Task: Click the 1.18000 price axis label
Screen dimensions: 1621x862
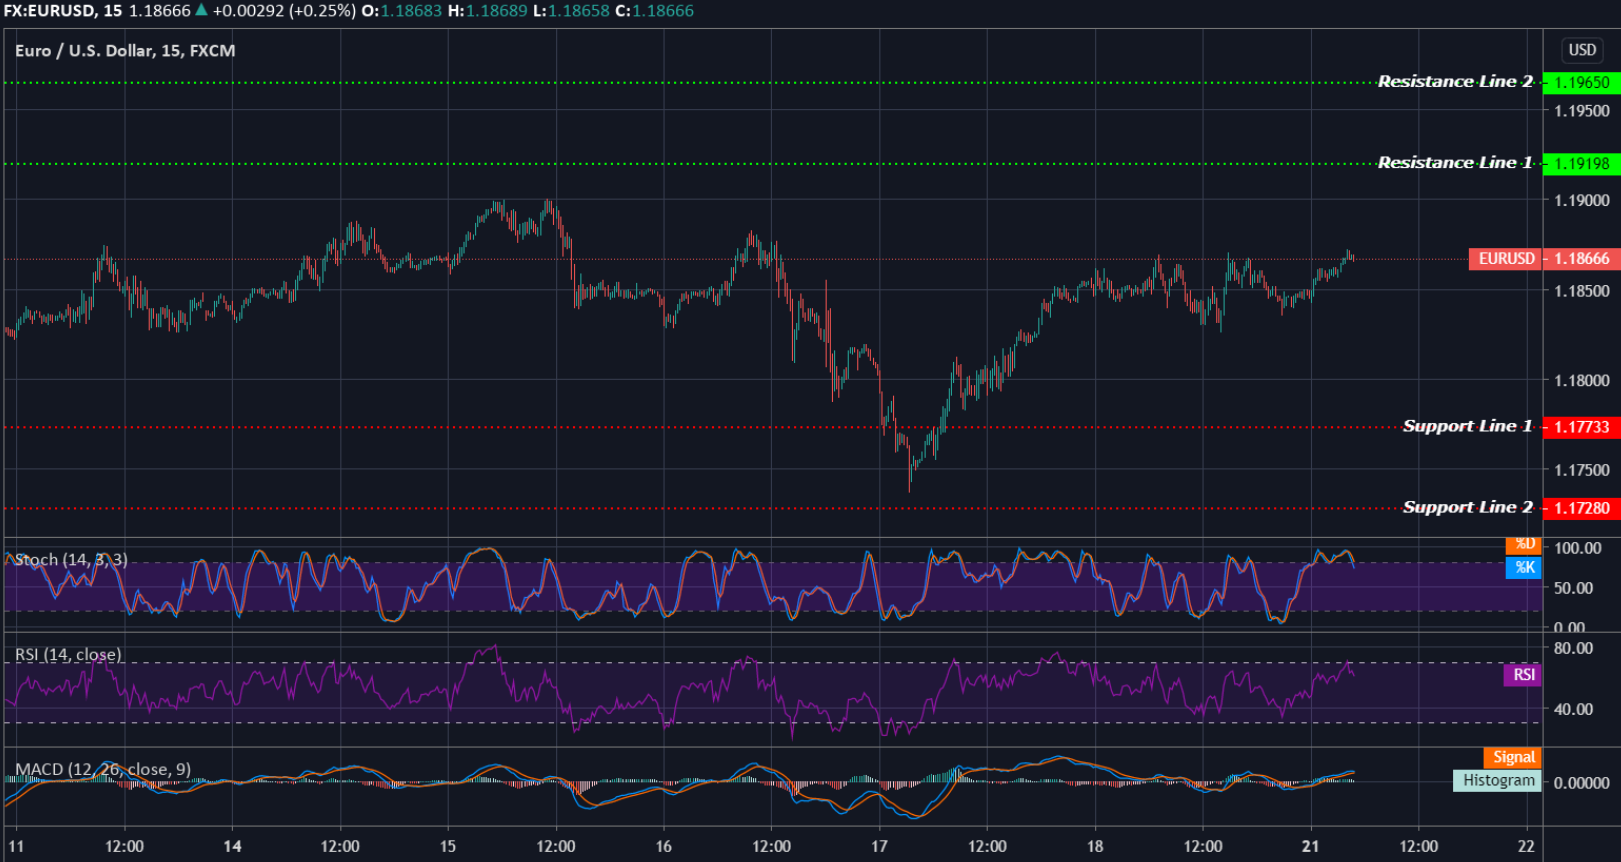Action: 1582,381
